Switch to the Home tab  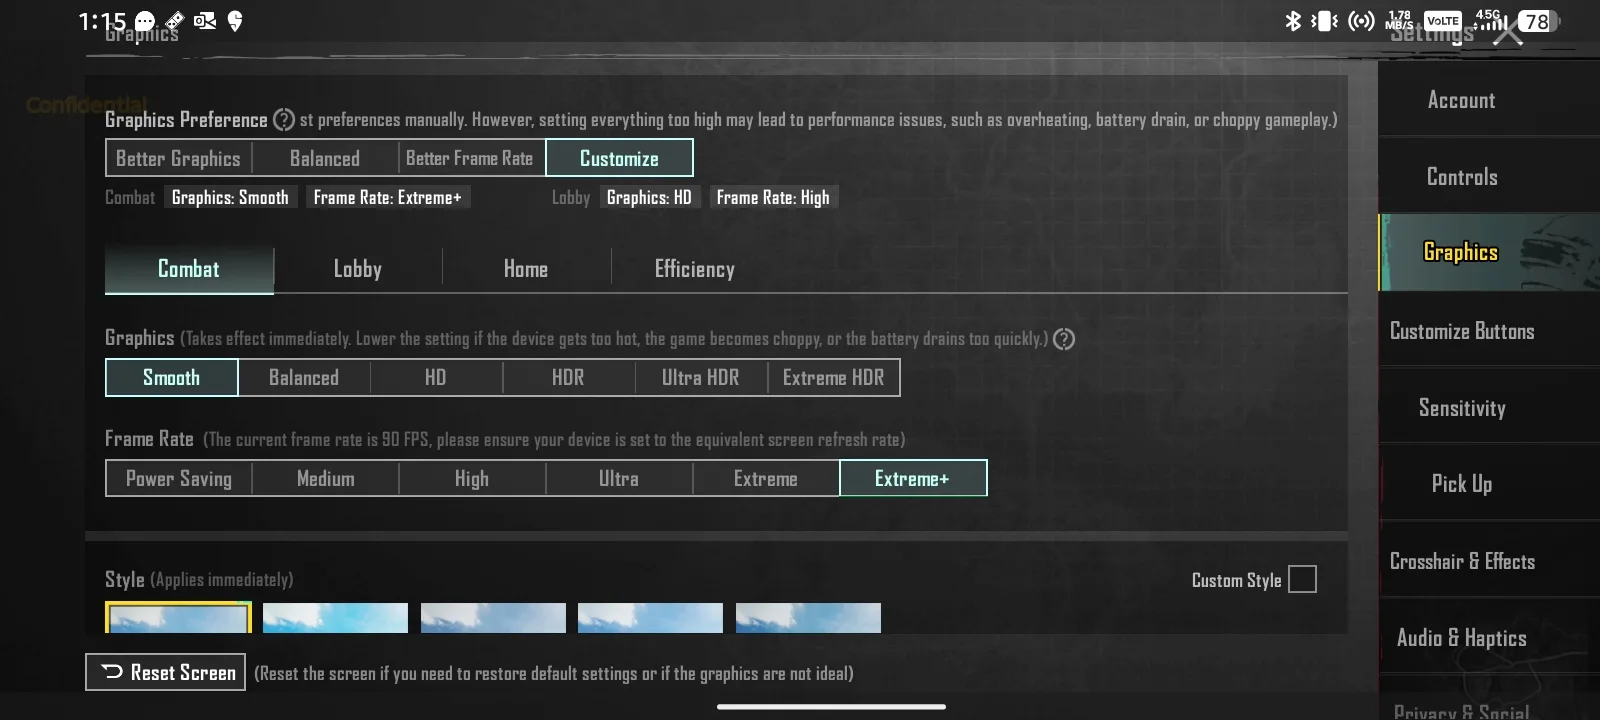click(x=525, y=269)
